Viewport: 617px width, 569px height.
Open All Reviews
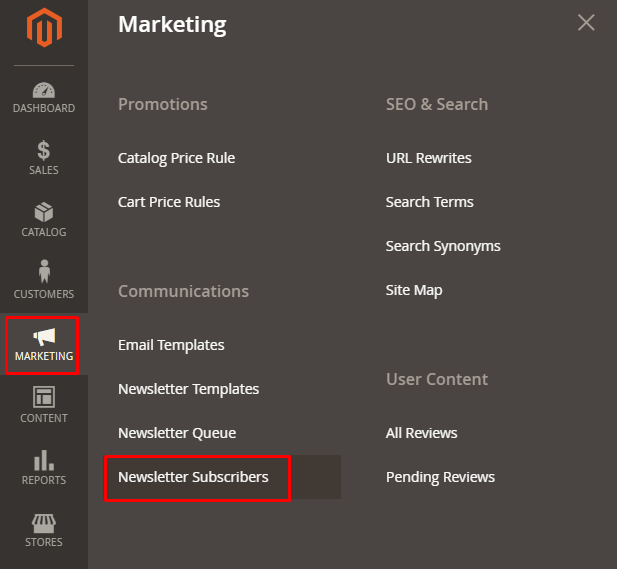(x=421, y=433)
